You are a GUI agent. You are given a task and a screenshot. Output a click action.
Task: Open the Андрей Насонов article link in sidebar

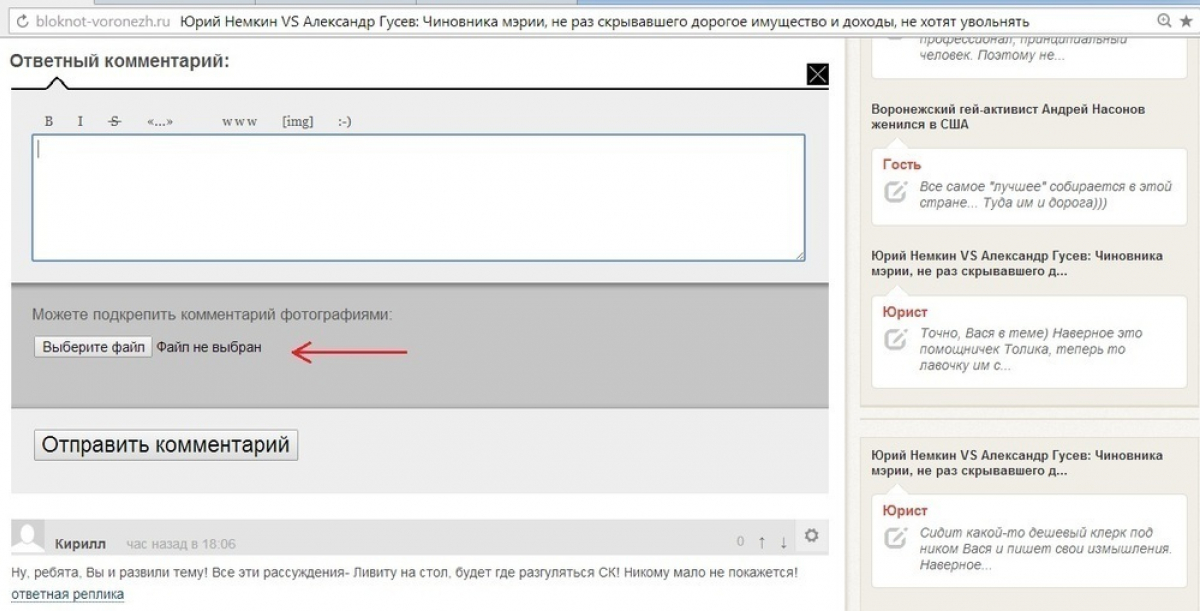1007,116
